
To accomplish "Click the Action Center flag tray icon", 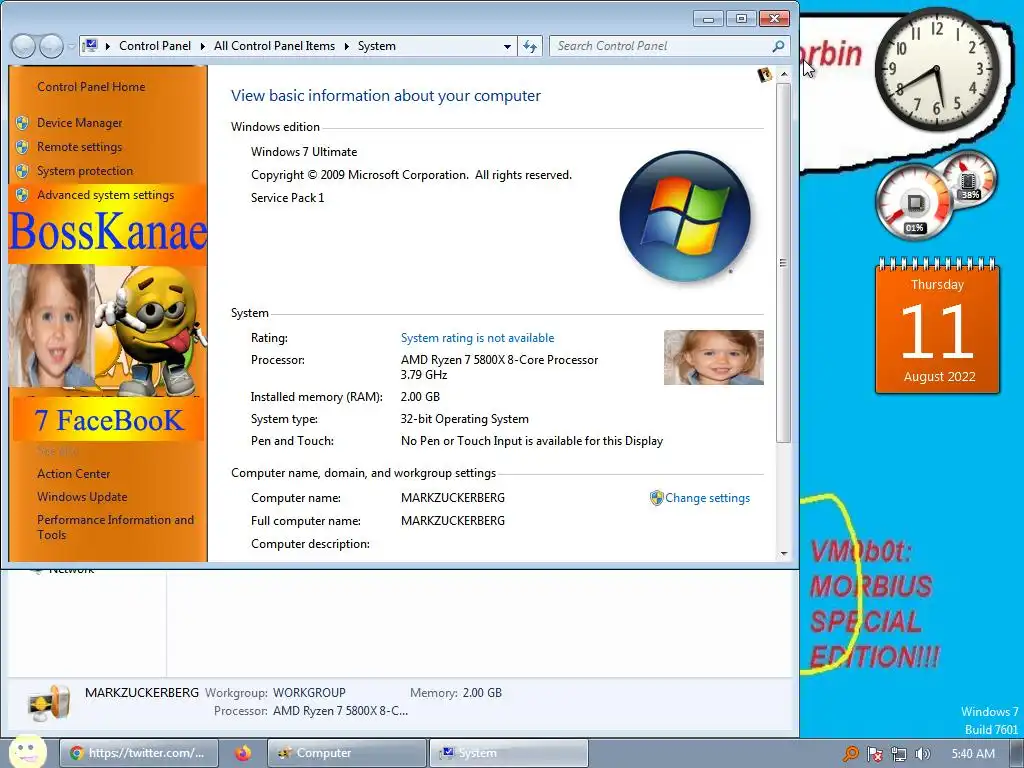I will 874,754.
